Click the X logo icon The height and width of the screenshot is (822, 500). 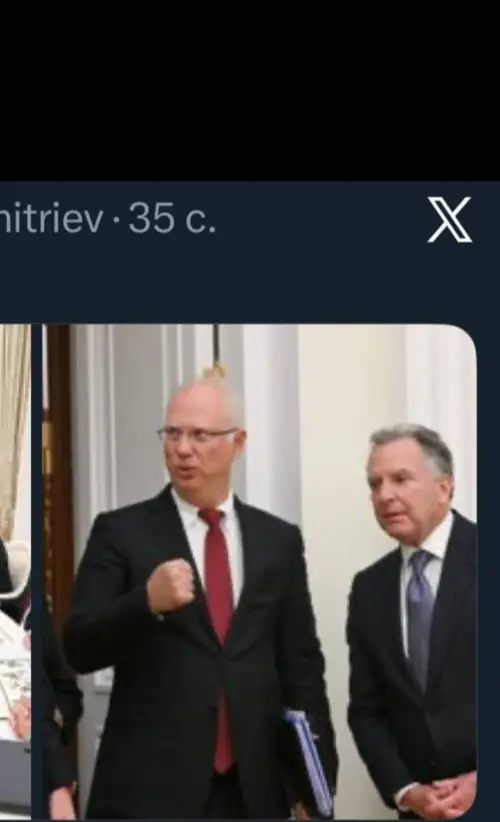(x=450, y=220)
